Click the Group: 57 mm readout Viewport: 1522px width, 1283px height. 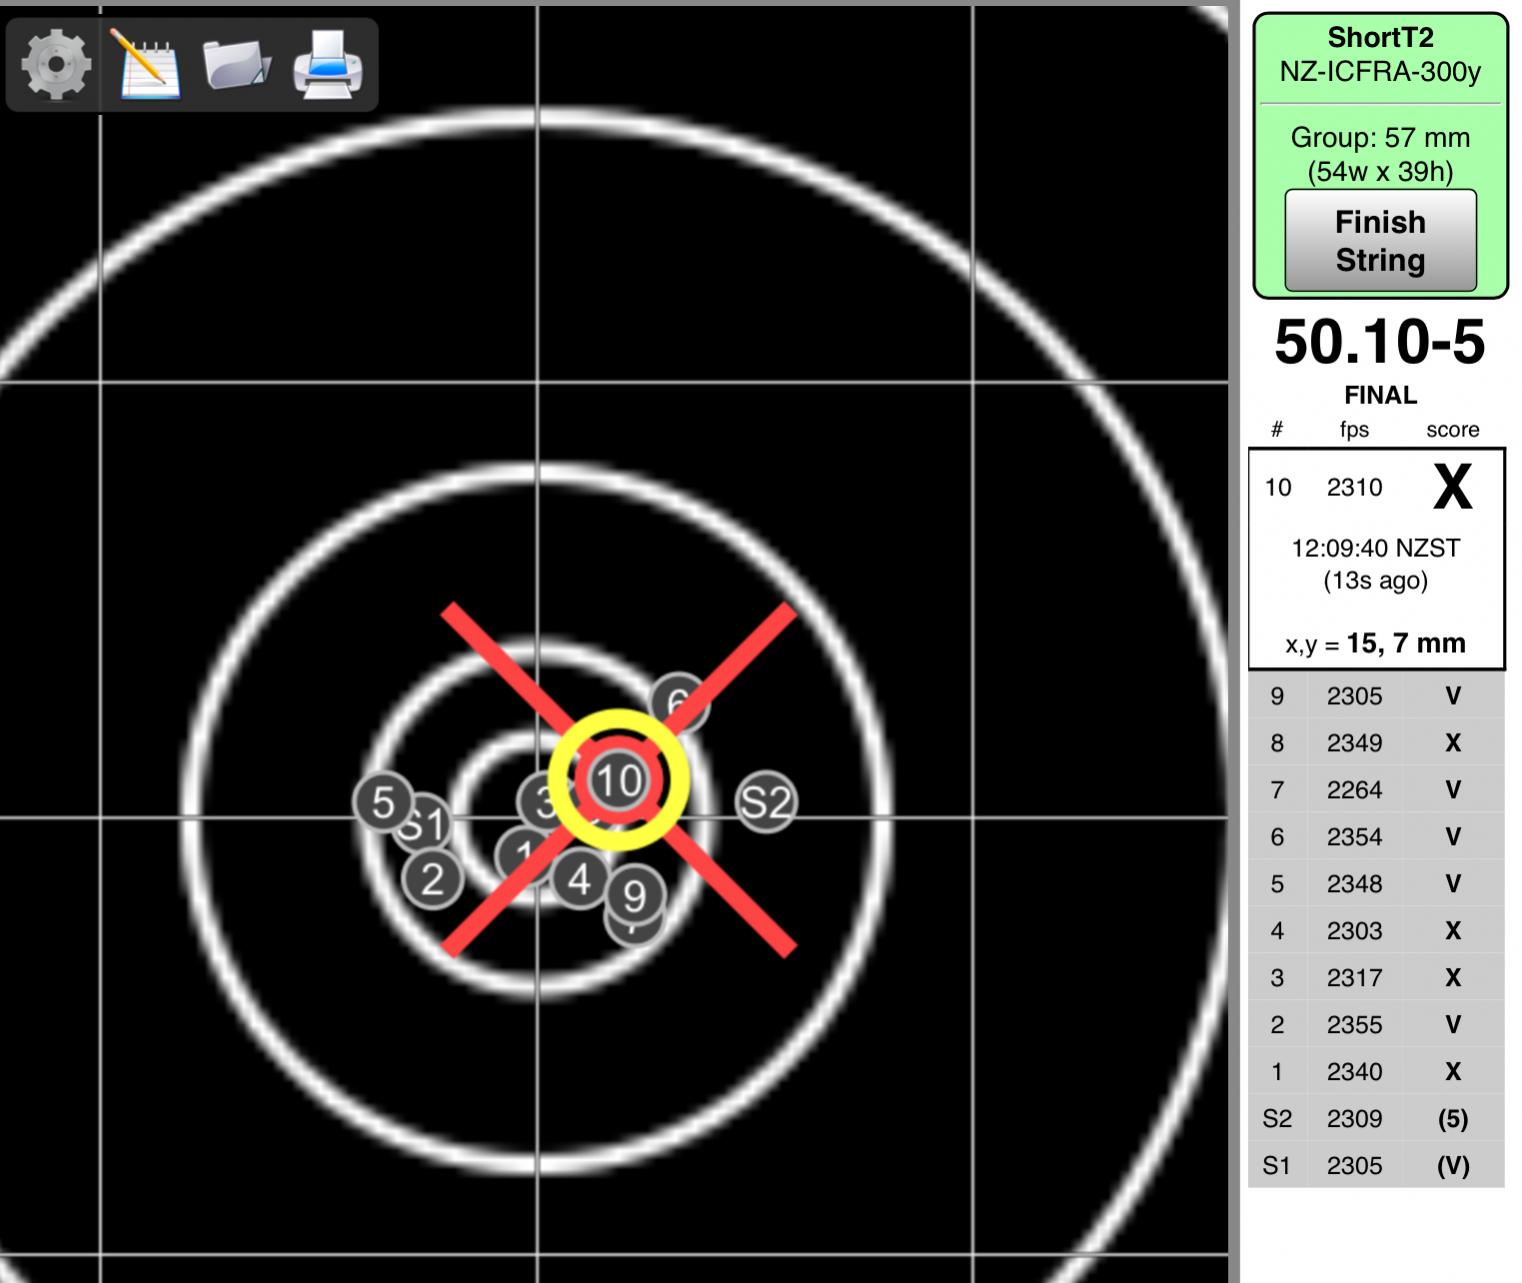(1380, 138)
